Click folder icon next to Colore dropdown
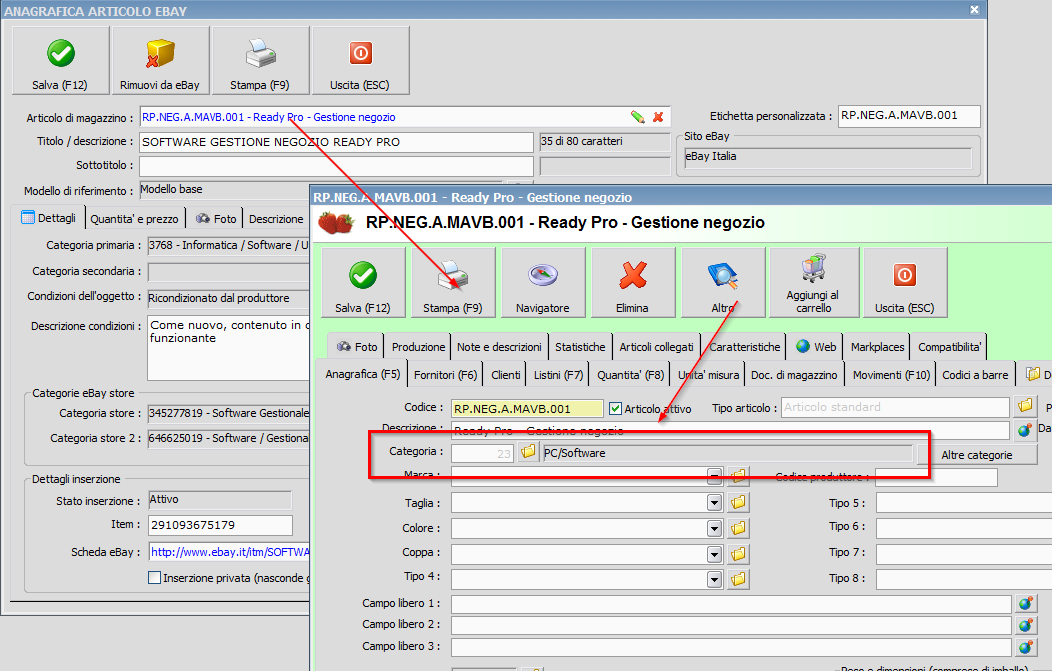The width and height of the screenshot is (1052, 671). pos(738,528)
